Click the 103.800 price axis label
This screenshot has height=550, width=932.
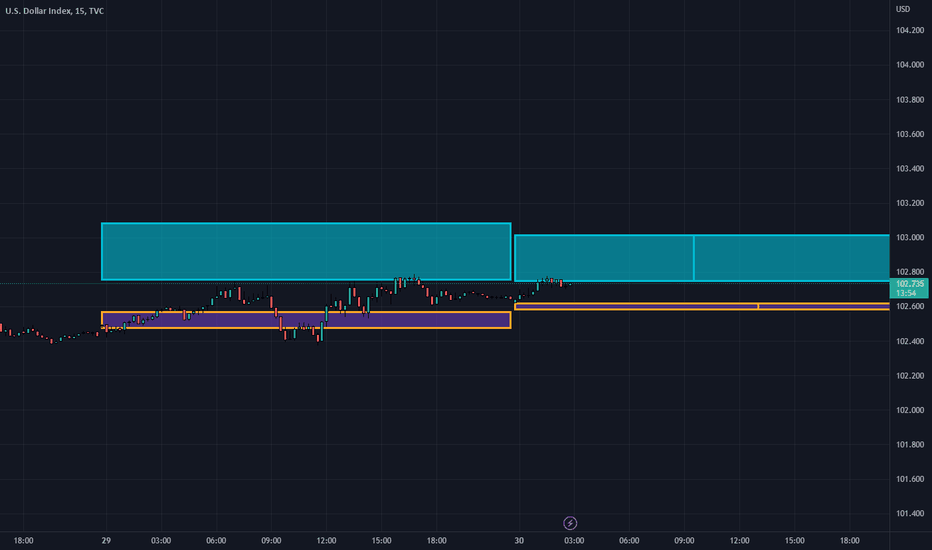(x=910, y=100)
